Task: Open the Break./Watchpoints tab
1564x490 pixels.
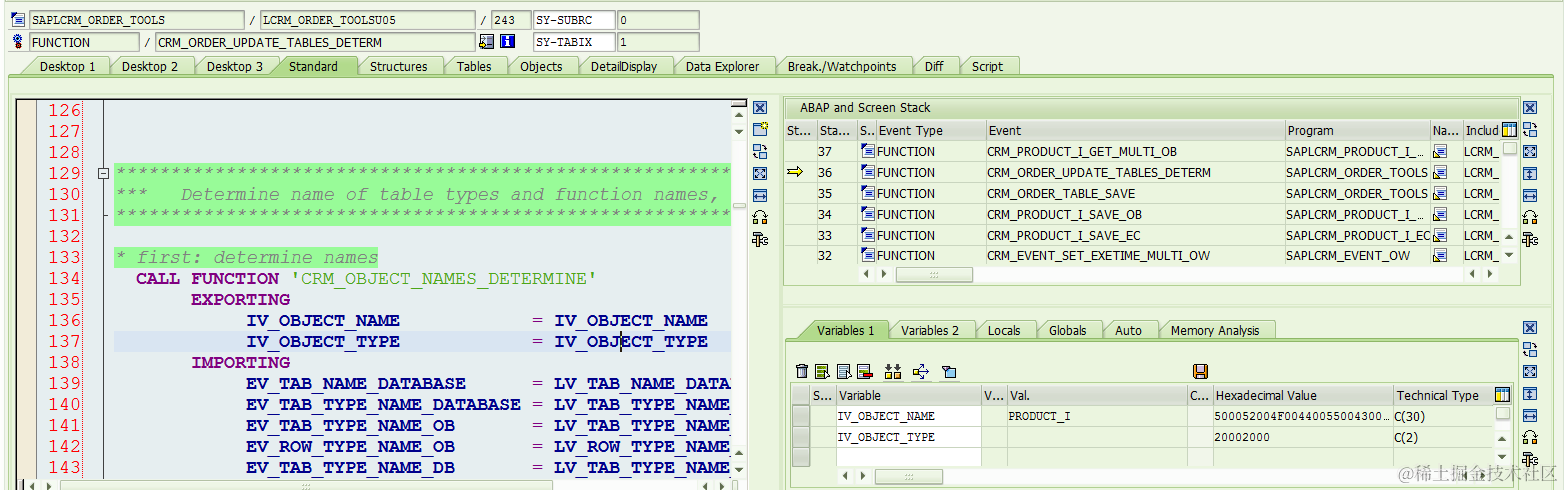Action: click(x=842, y=66)
